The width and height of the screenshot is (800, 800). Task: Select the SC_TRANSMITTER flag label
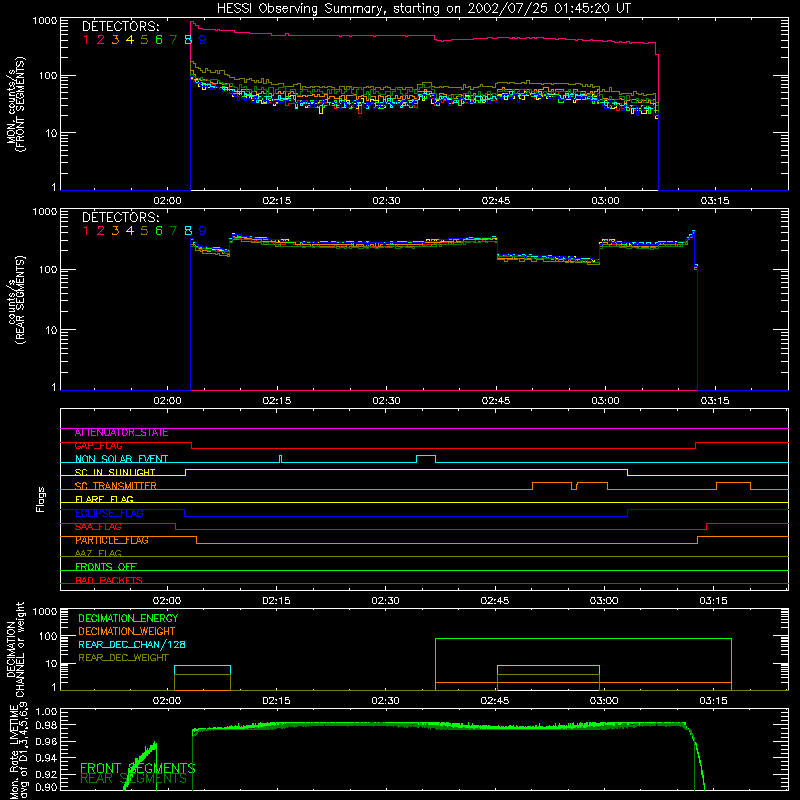[x=115, y=486]
